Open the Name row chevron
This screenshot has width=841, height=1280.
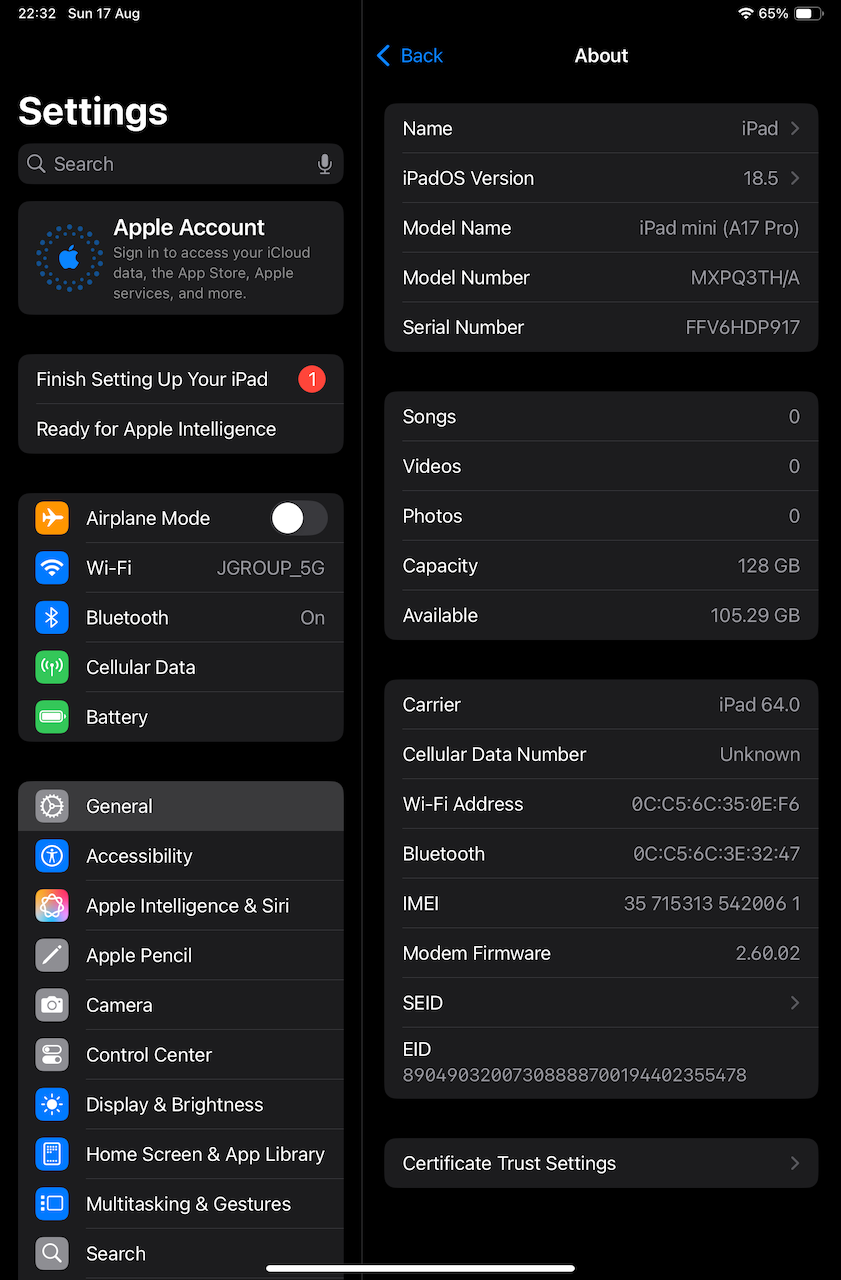coord(795,128)
